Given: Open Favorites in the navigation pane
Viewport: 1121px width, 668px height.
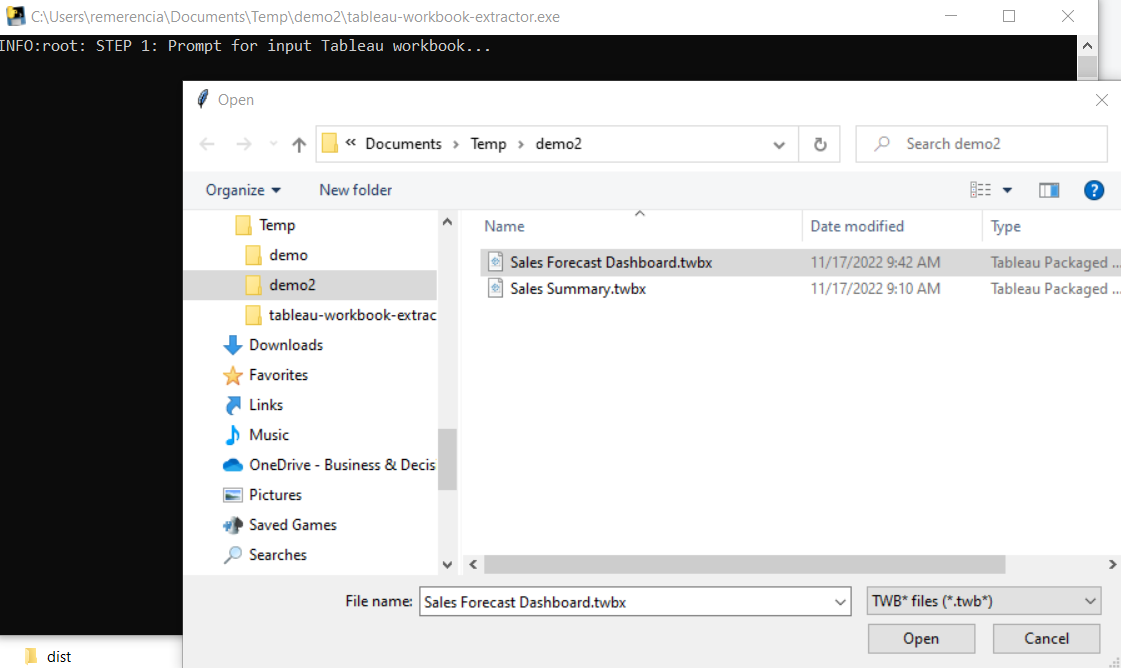Looking at the screenshot, I should pos(278,375).
